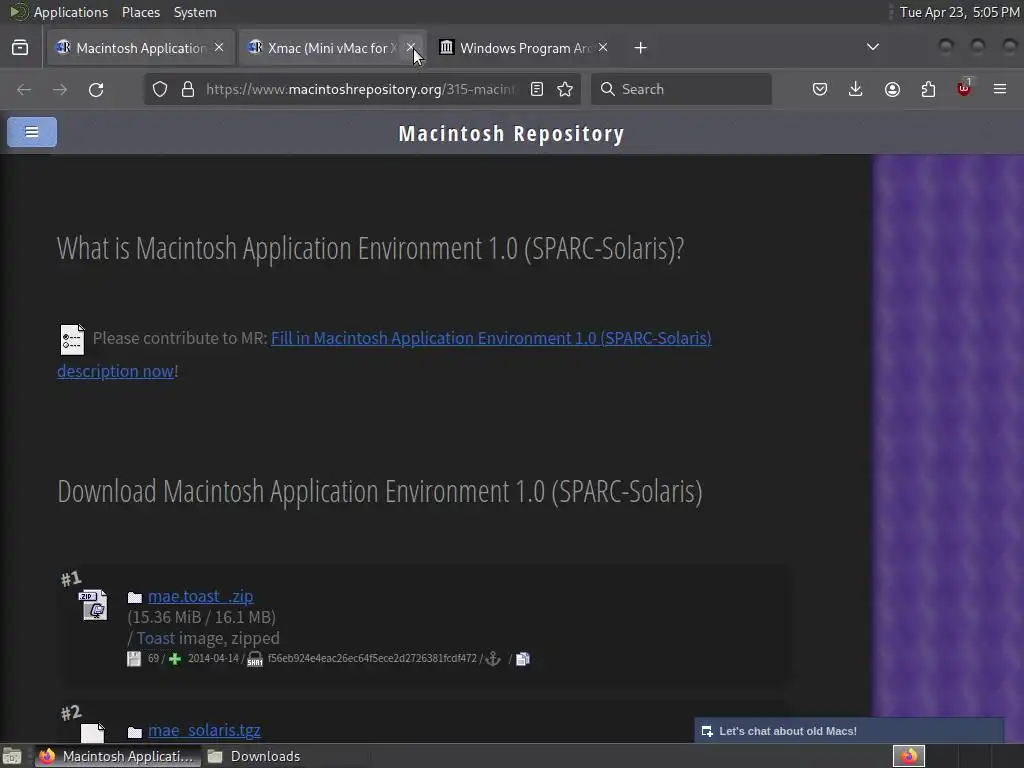Image resolution: width=1024 pixels, height=768 pixels.
Task: Download the mae.toast_.zip file link
Action: [x=200, y=596]
